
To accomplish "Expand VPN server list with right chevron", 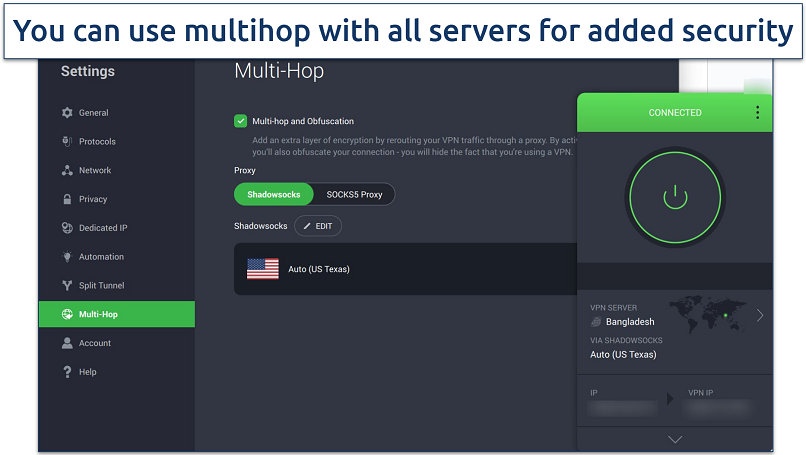I will pyautogui.click(x=760, y=315).
